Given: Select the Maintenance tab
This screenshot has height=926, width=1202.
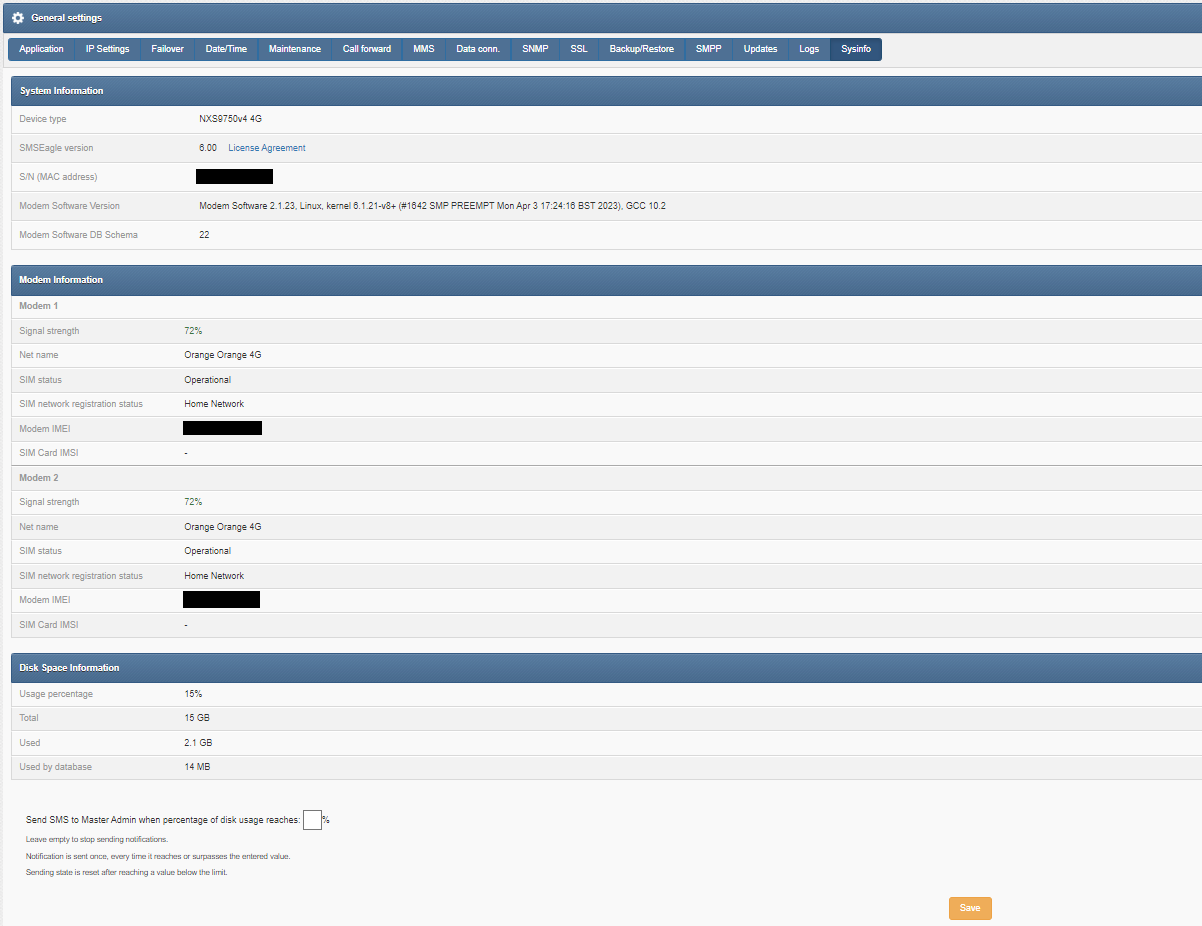Looking at the screenshot, I should (295, 49).
